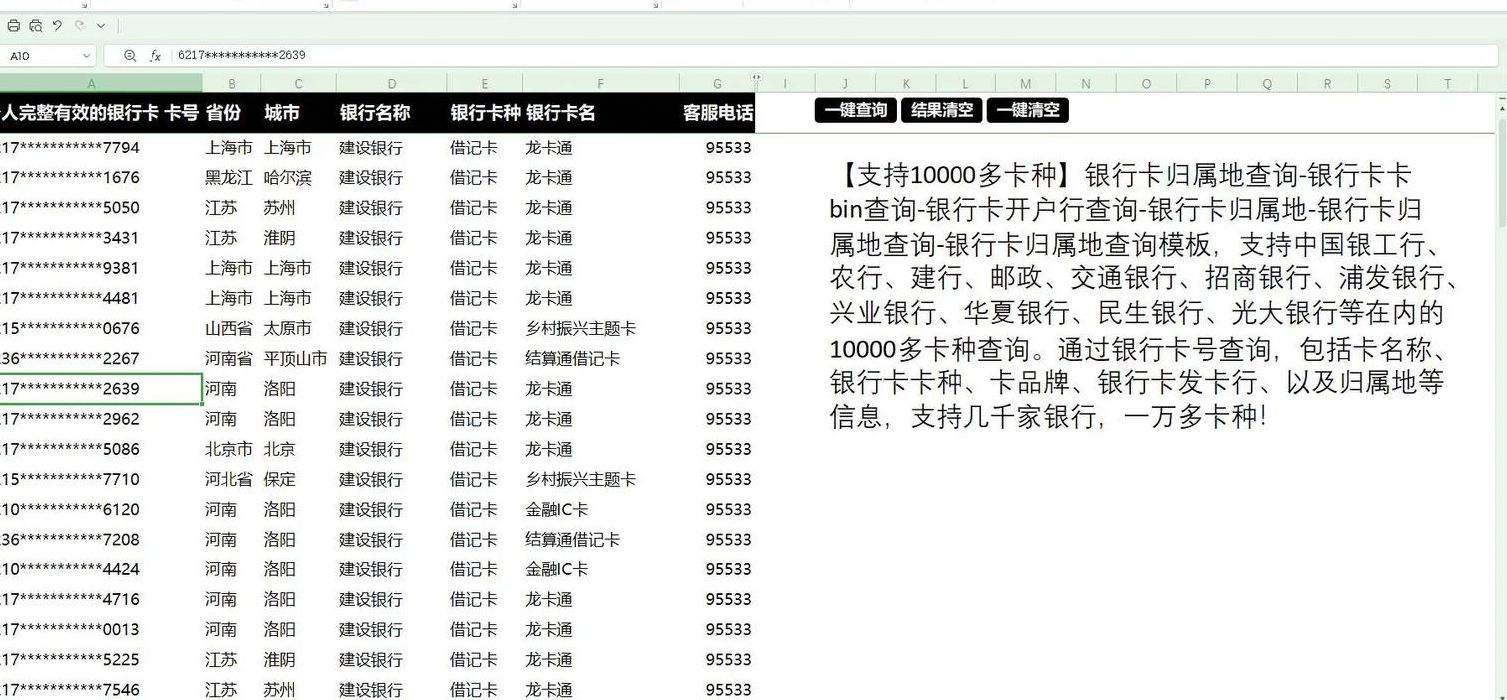Open the insert function fx icon
Image resolution: width=1507 pixels, height=700 pixels.
coord(155,56)
